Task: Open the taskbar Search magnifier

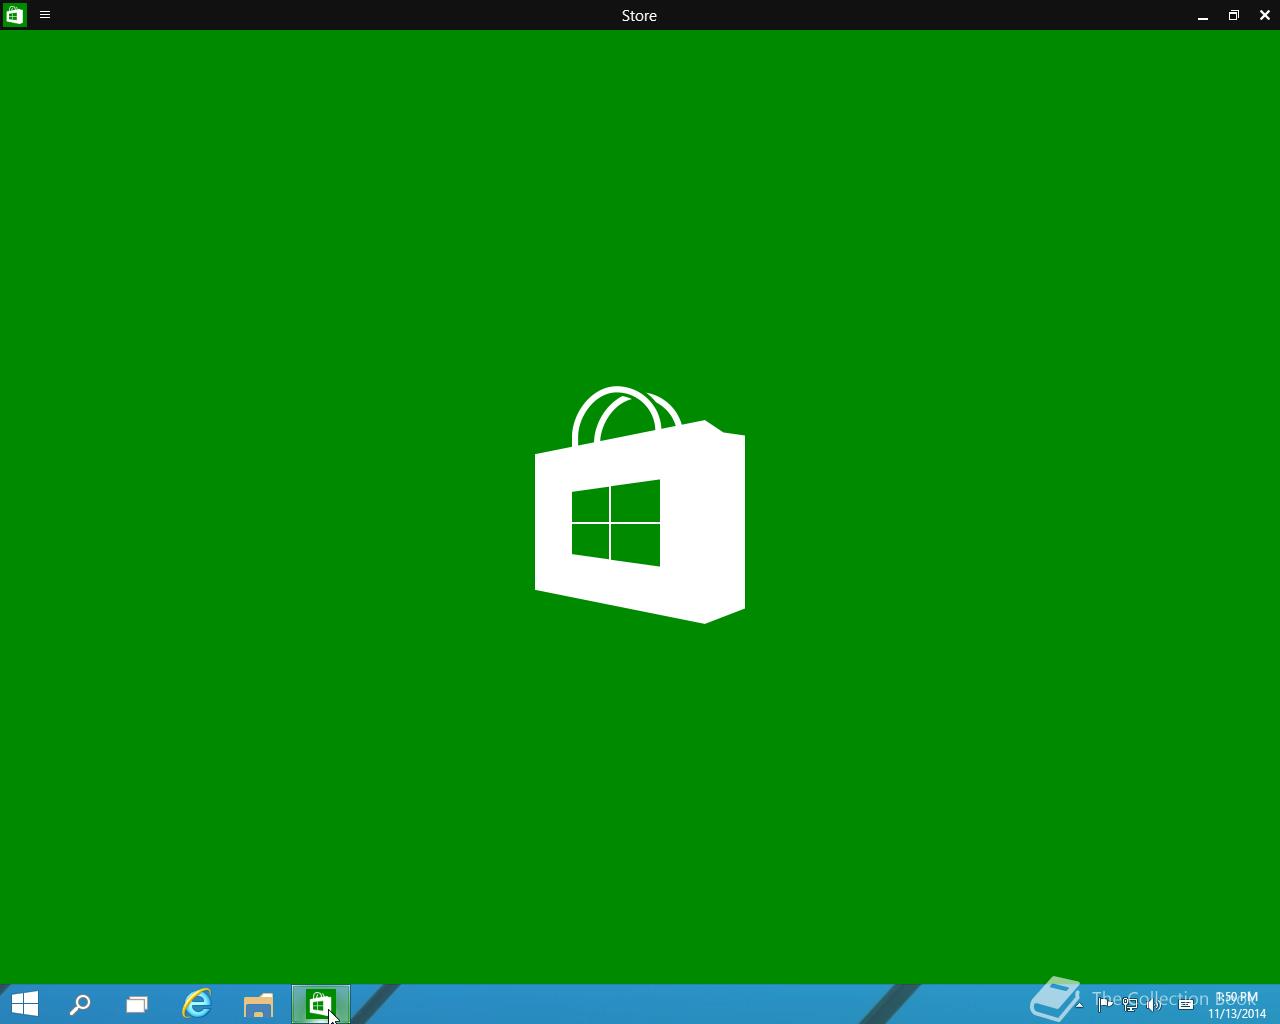Action: (80, 1004)
